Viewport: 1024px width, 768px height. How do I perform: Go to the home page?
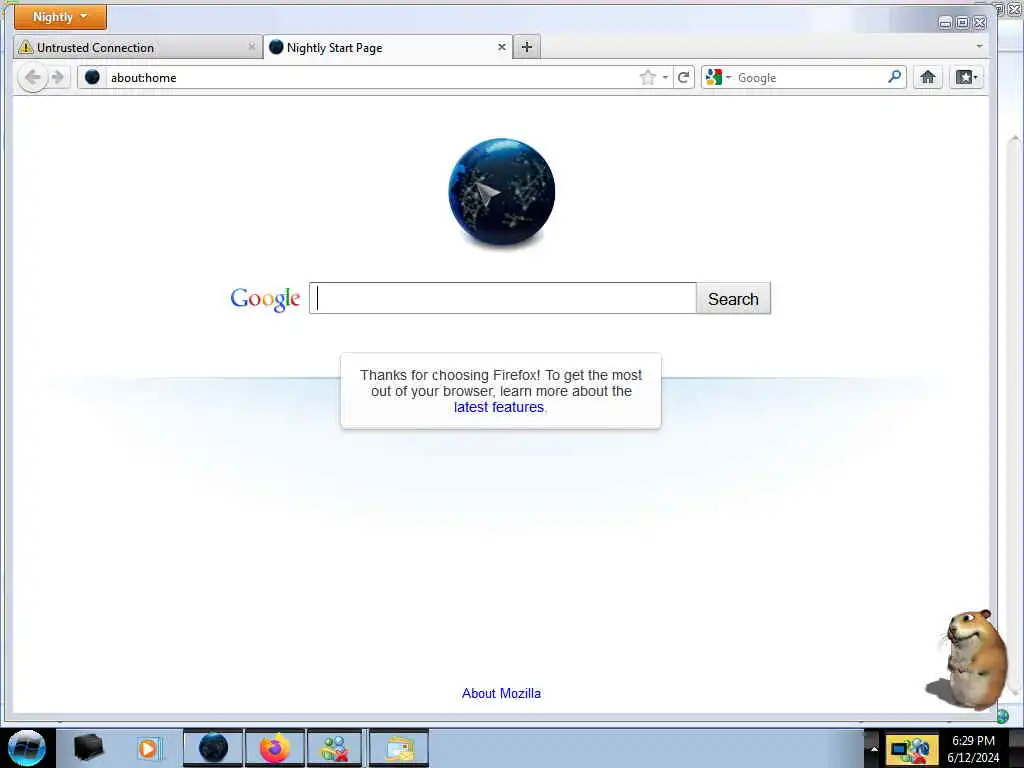[927, 78]
